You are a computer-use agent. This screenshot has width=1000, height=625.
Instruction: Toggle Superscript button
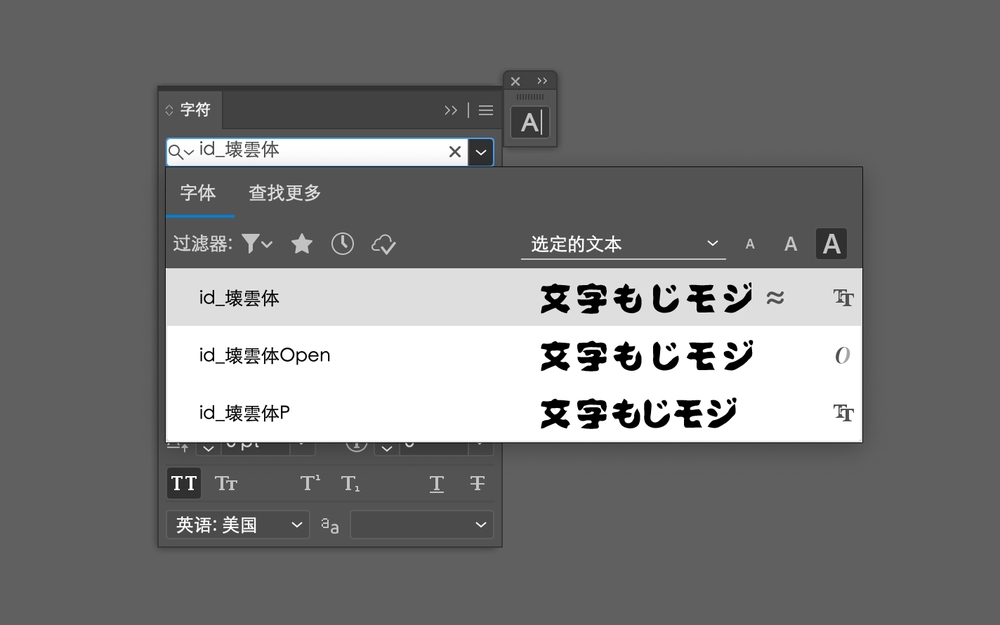click(310, 483)
